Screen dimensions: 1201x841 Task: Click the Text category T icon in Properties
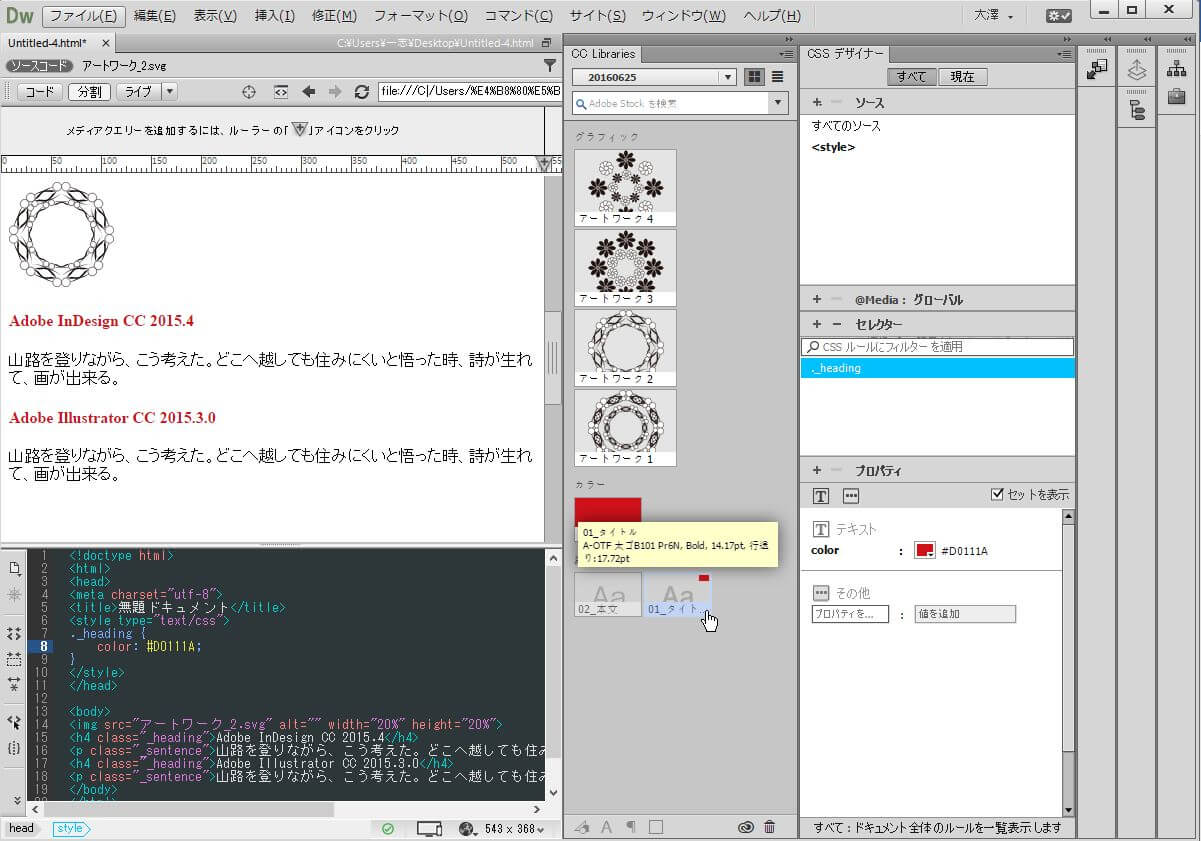[x=821, y=496]
